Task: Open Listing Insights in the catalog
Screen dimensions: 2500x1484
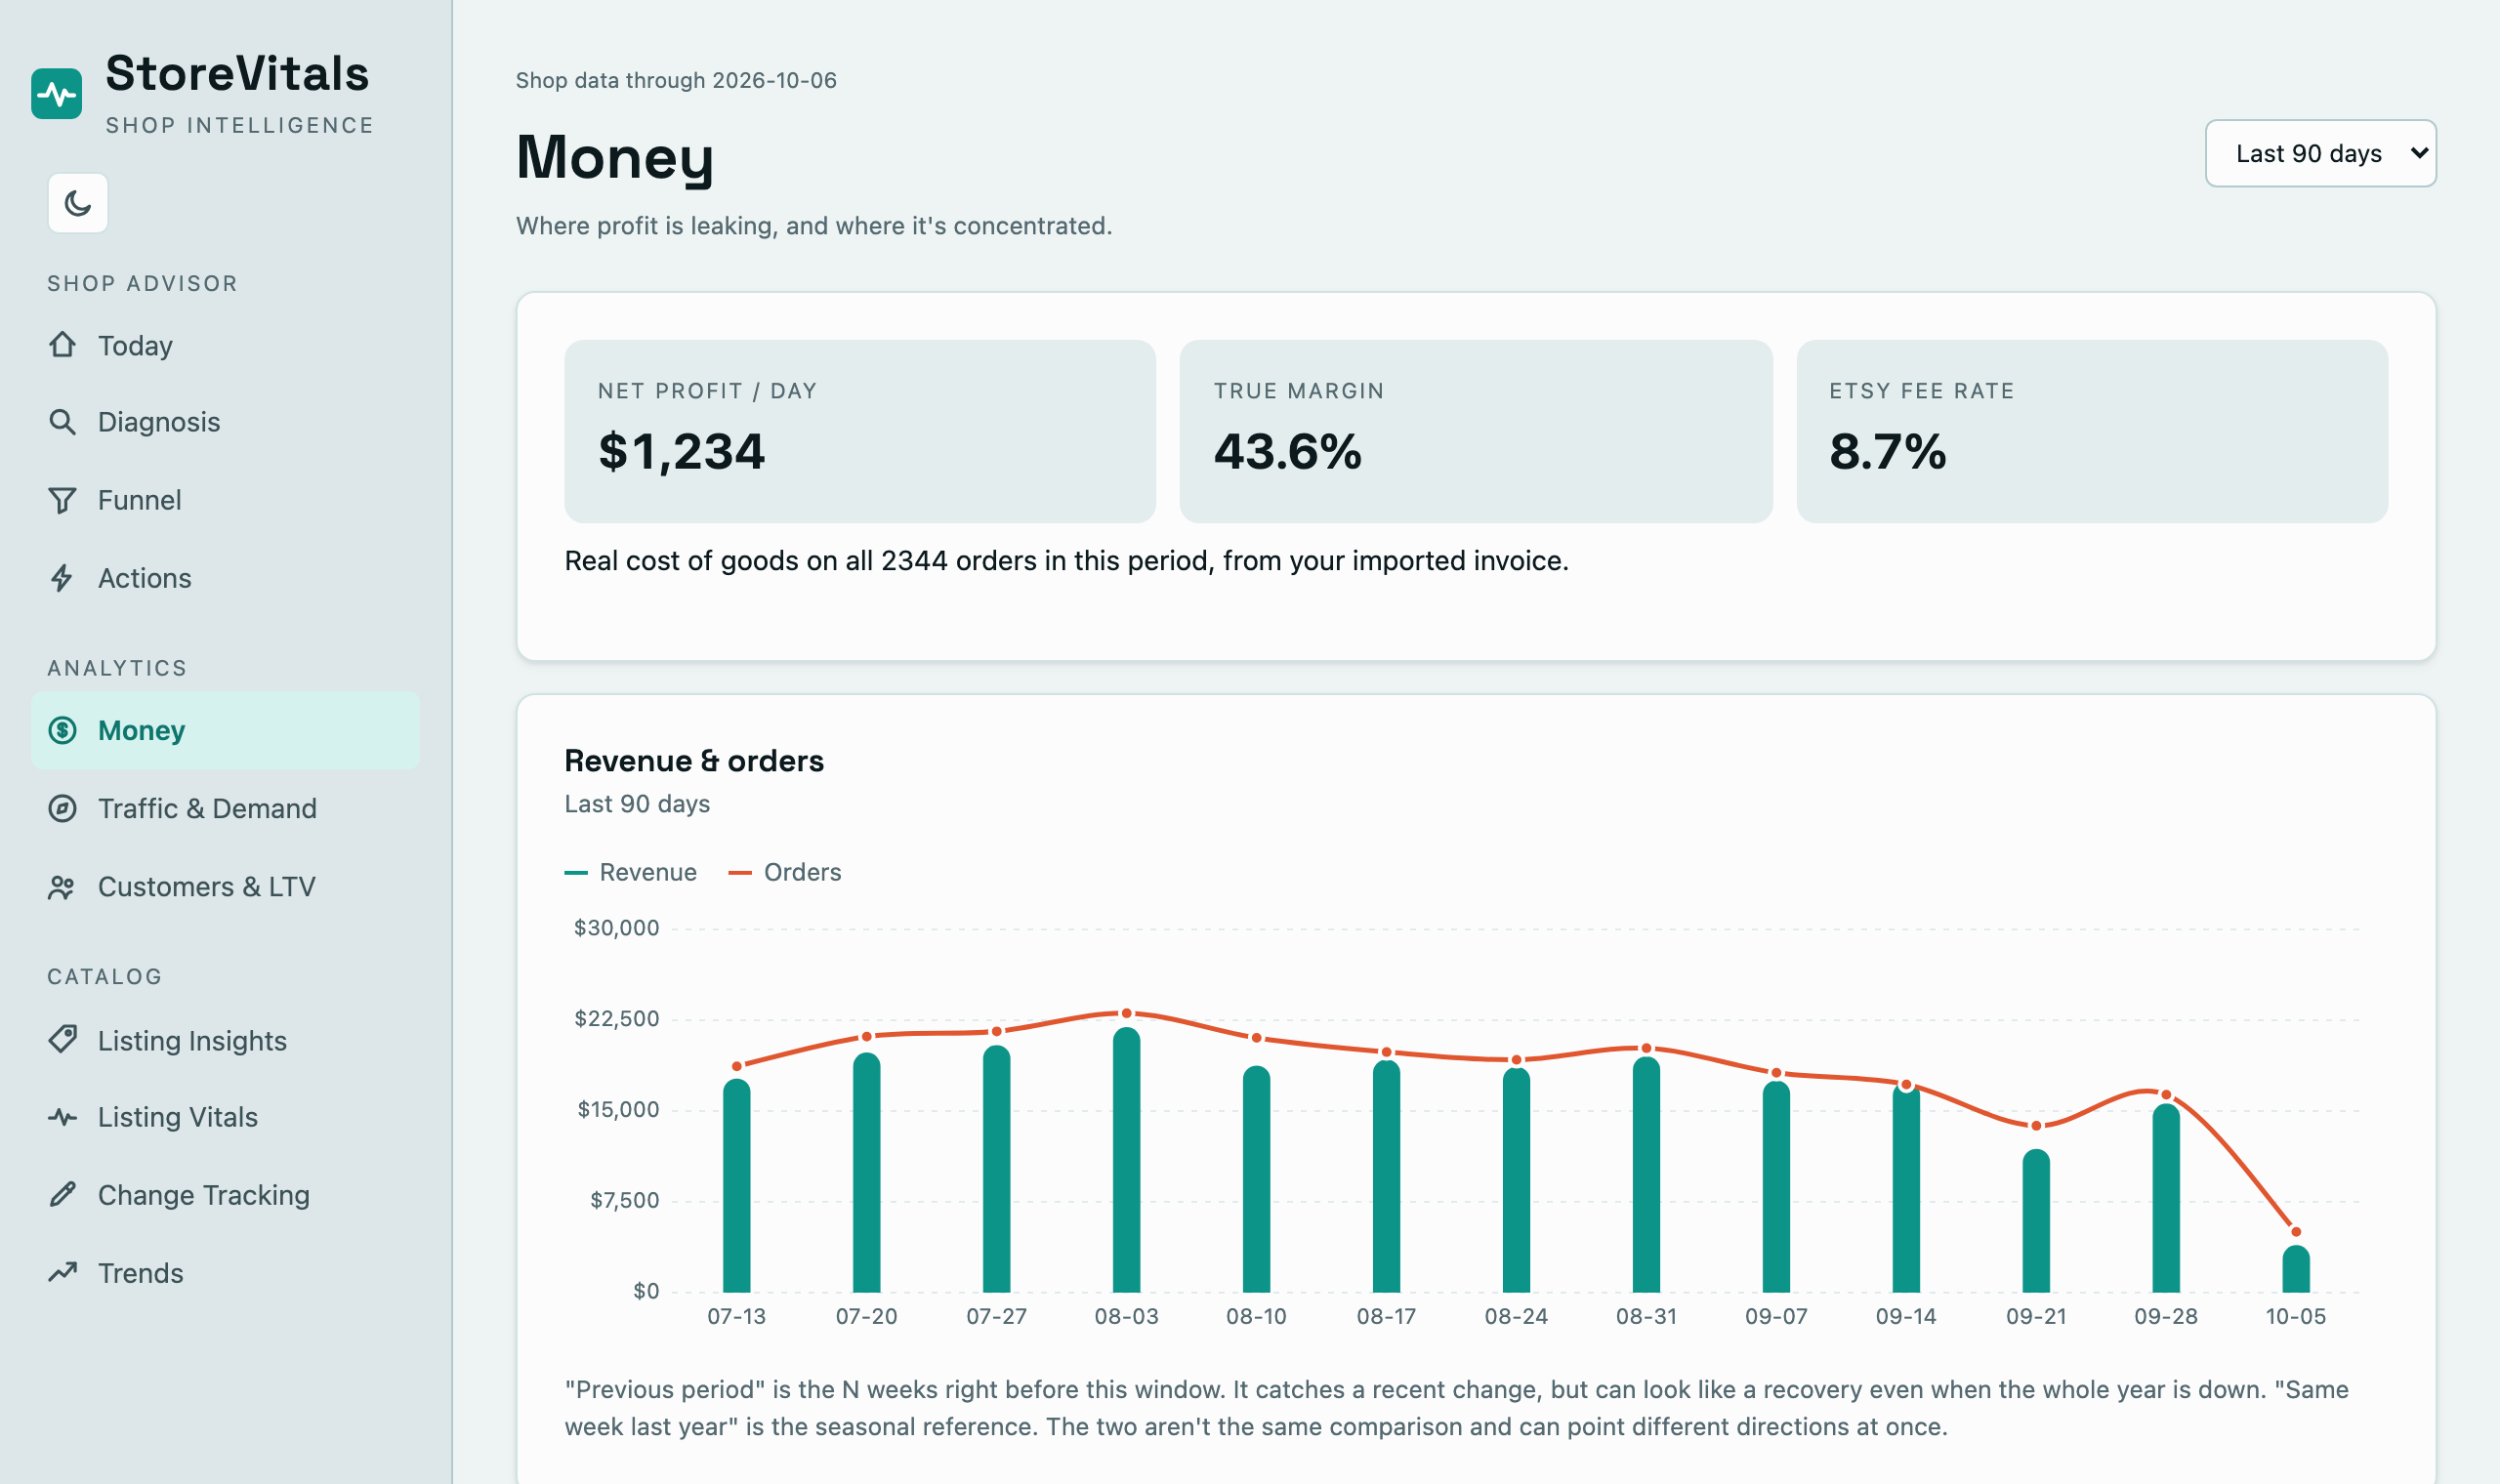Action: [225, 1040]
